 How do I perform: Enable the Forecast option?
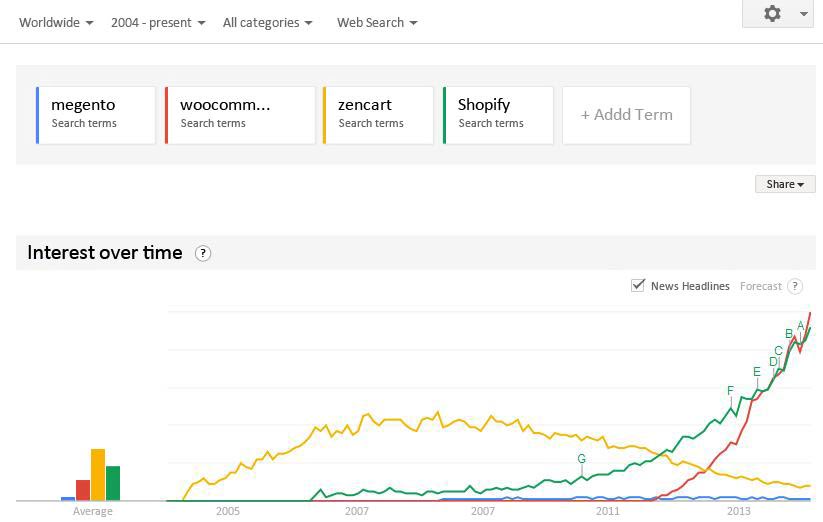(761, 286)
